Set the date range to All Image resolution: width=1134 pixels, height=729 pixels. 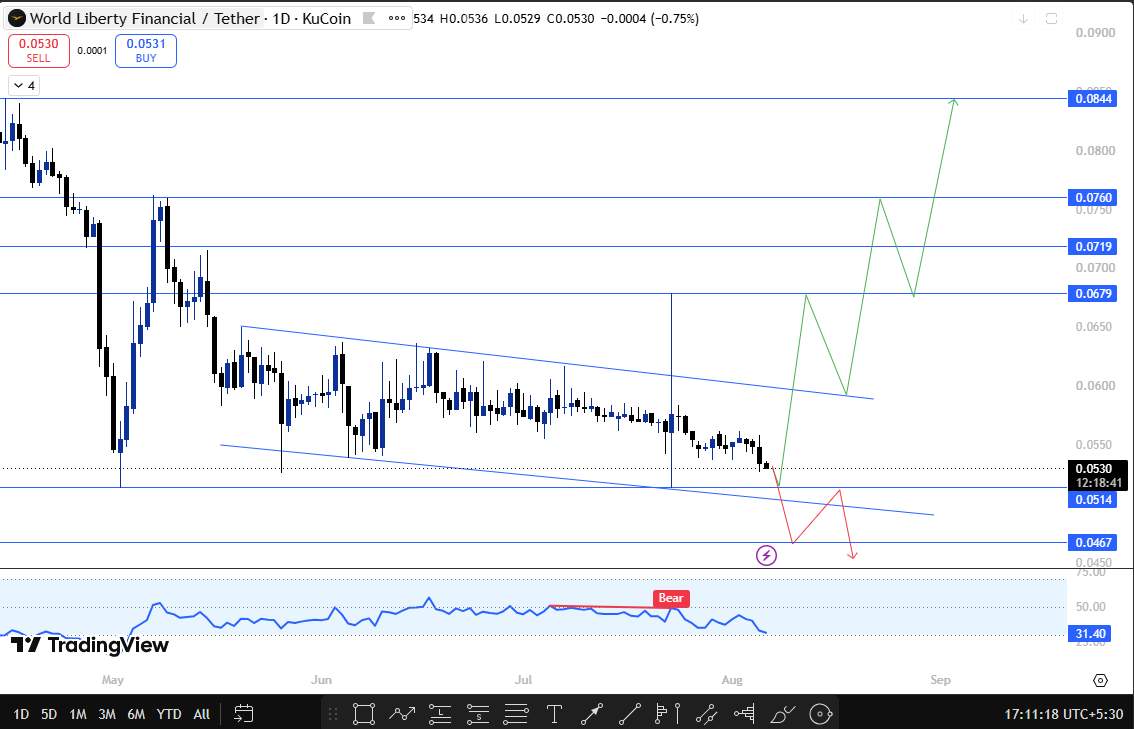coord(202,714)
